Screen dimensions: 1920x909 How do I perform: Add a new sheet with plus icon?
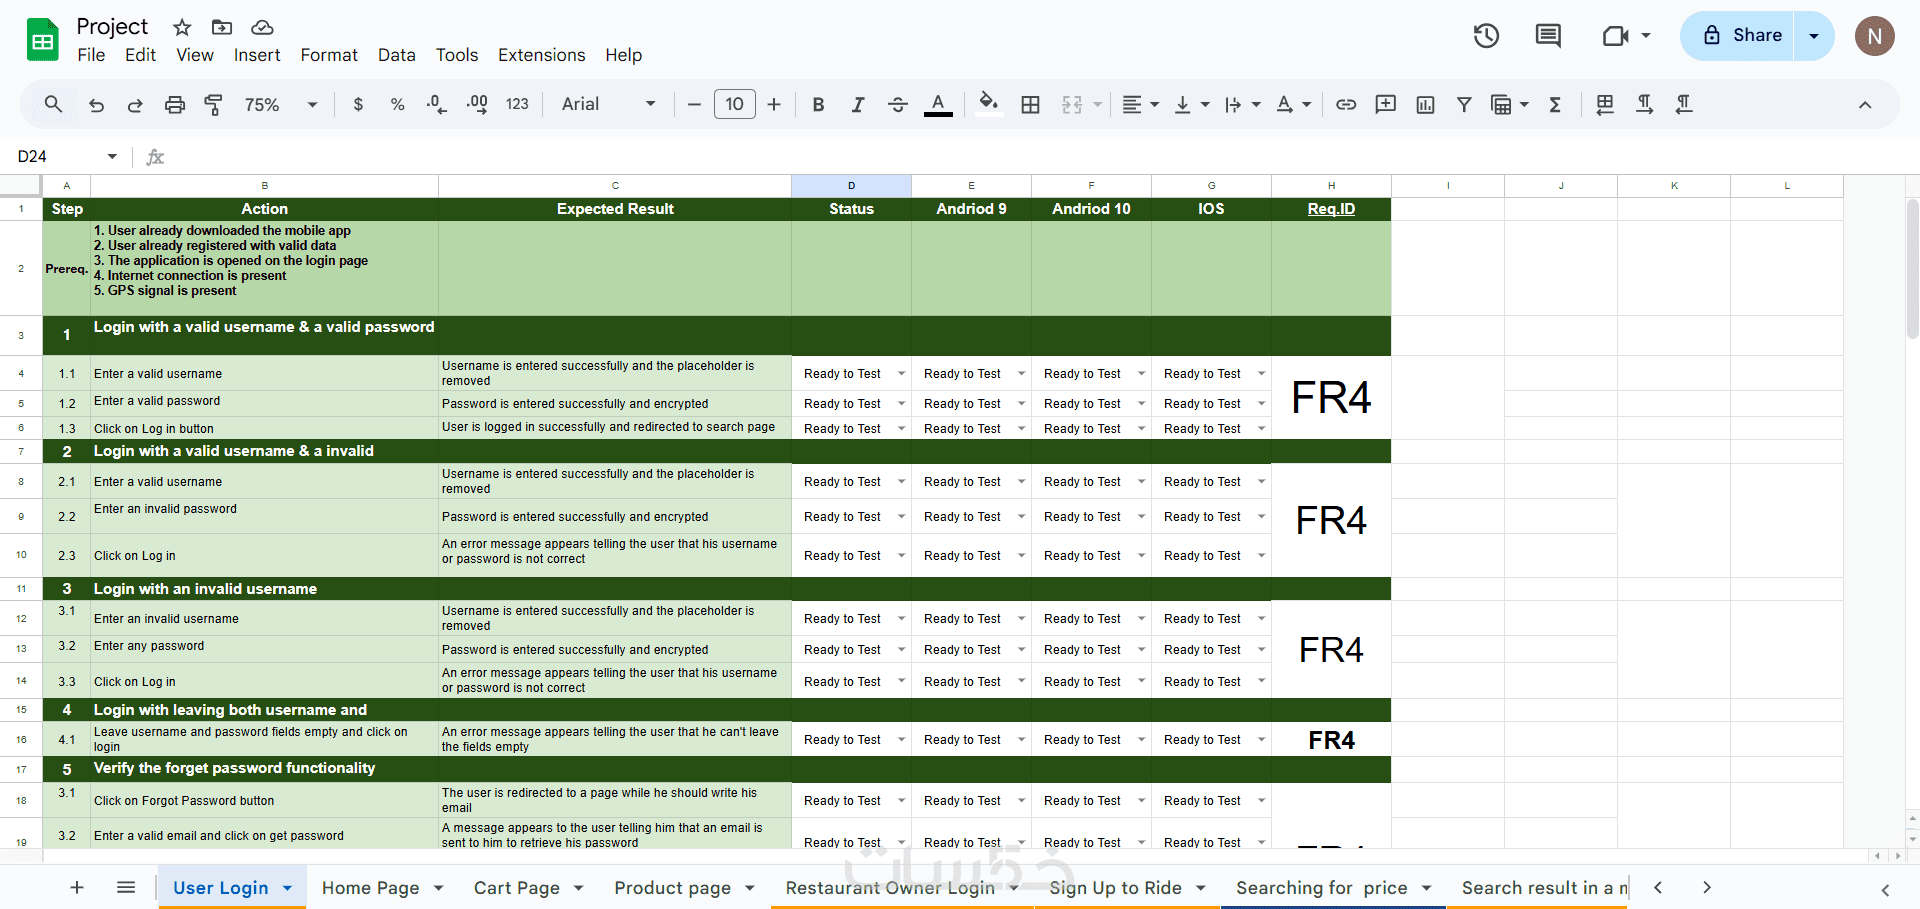tap(77, 887)
